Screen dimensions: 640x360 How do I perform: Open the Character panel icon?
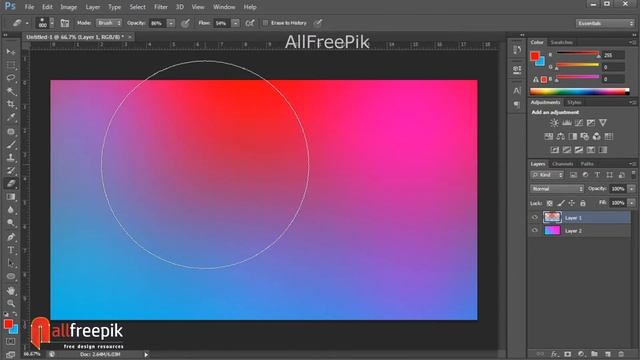(517, 90)
